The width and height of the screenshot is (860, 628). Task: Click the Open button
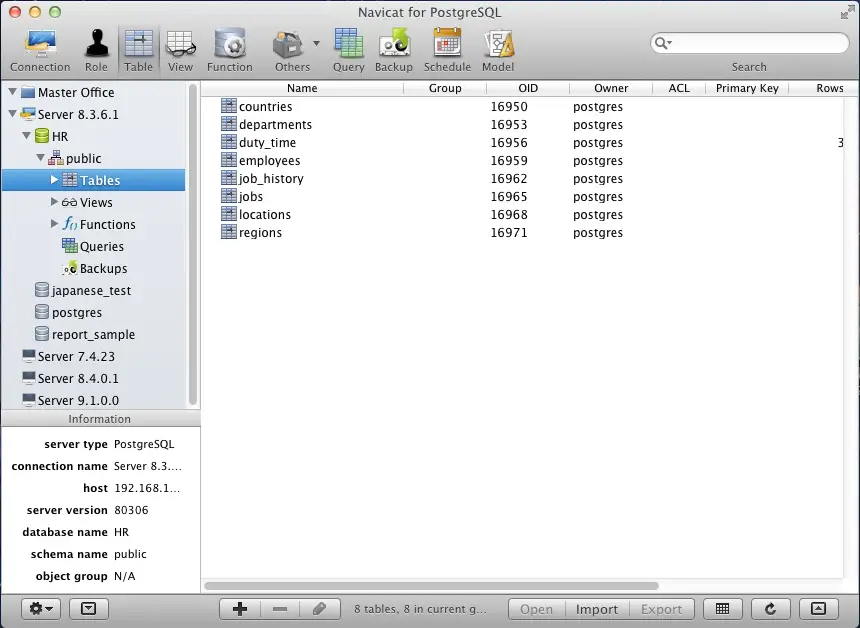click(536, 609)
